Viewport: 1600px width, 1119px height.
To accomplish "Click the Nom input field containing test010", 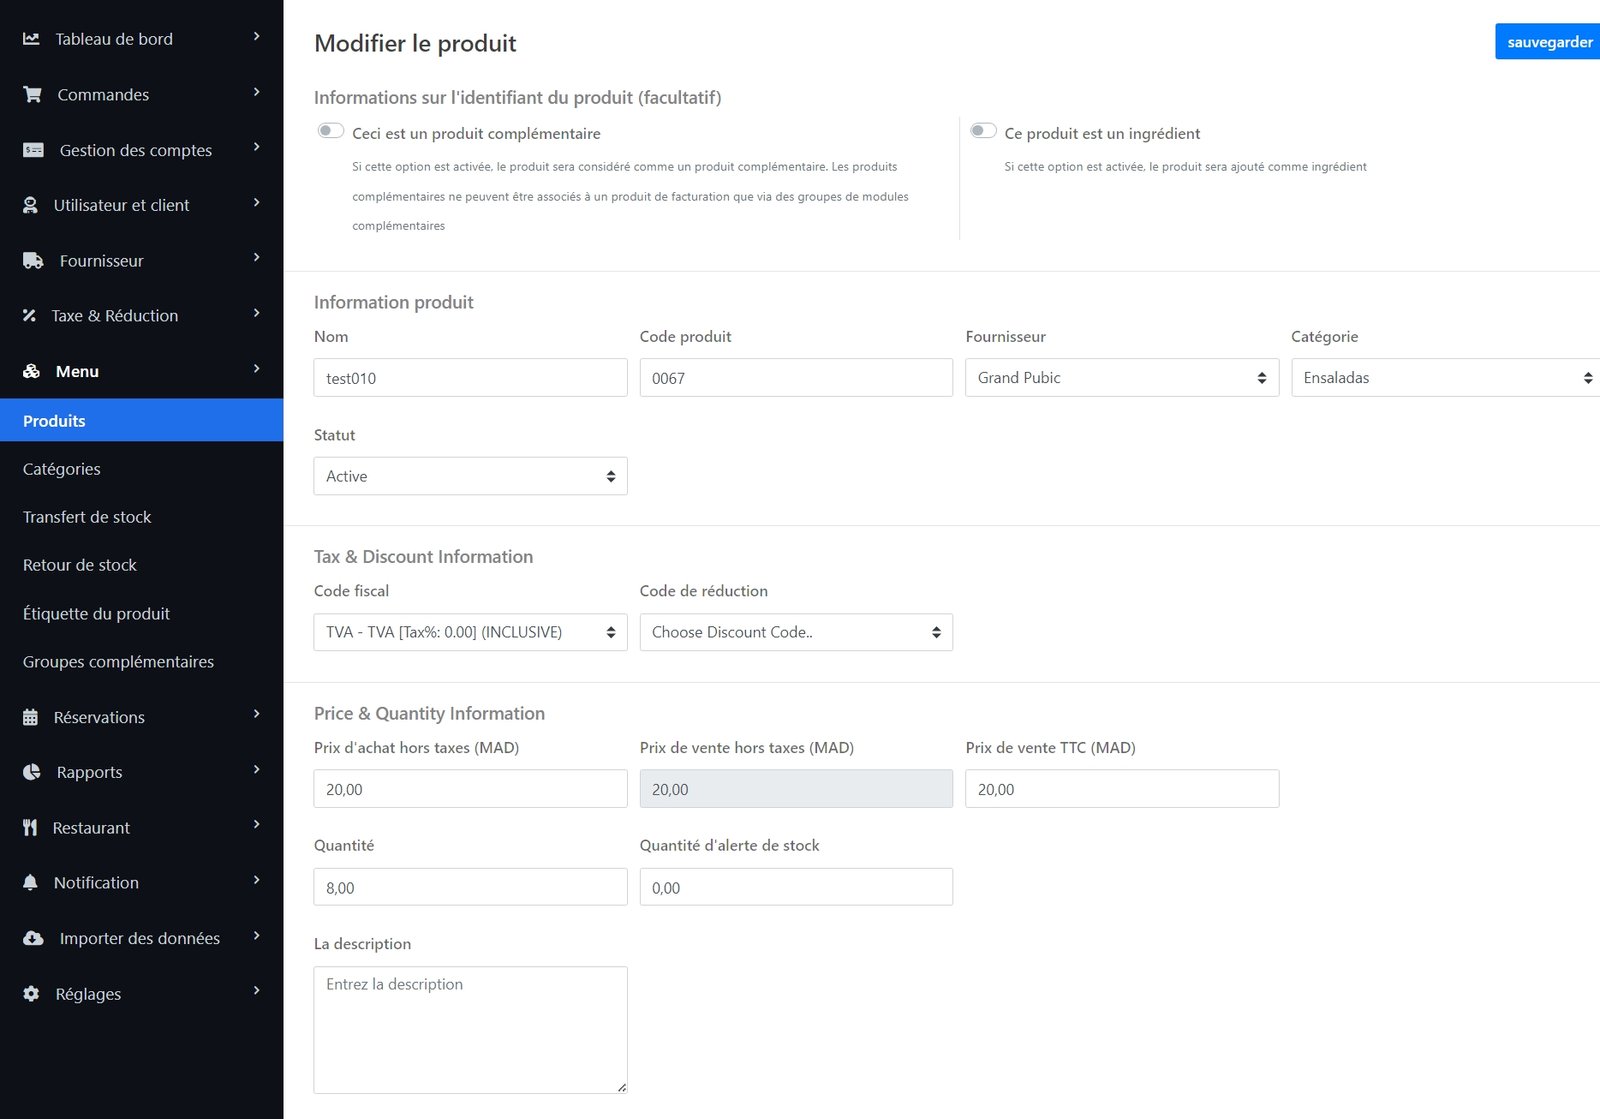I will 470,378.
